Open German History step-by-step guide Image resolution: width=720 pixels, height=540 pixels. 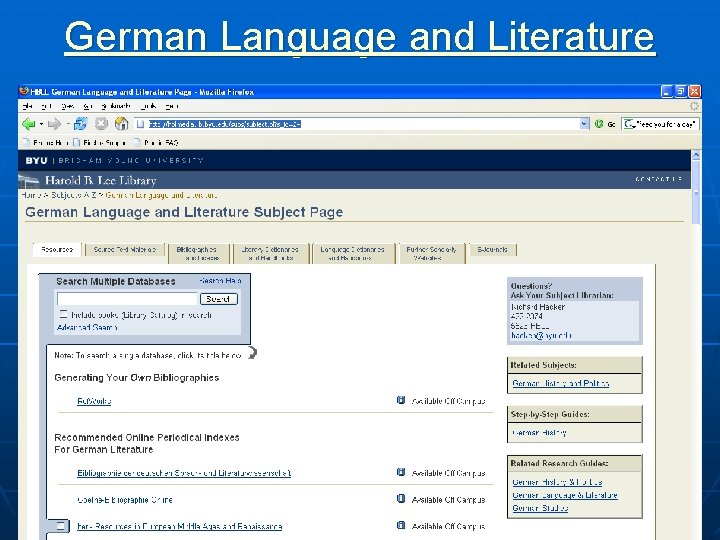point(539,433)
